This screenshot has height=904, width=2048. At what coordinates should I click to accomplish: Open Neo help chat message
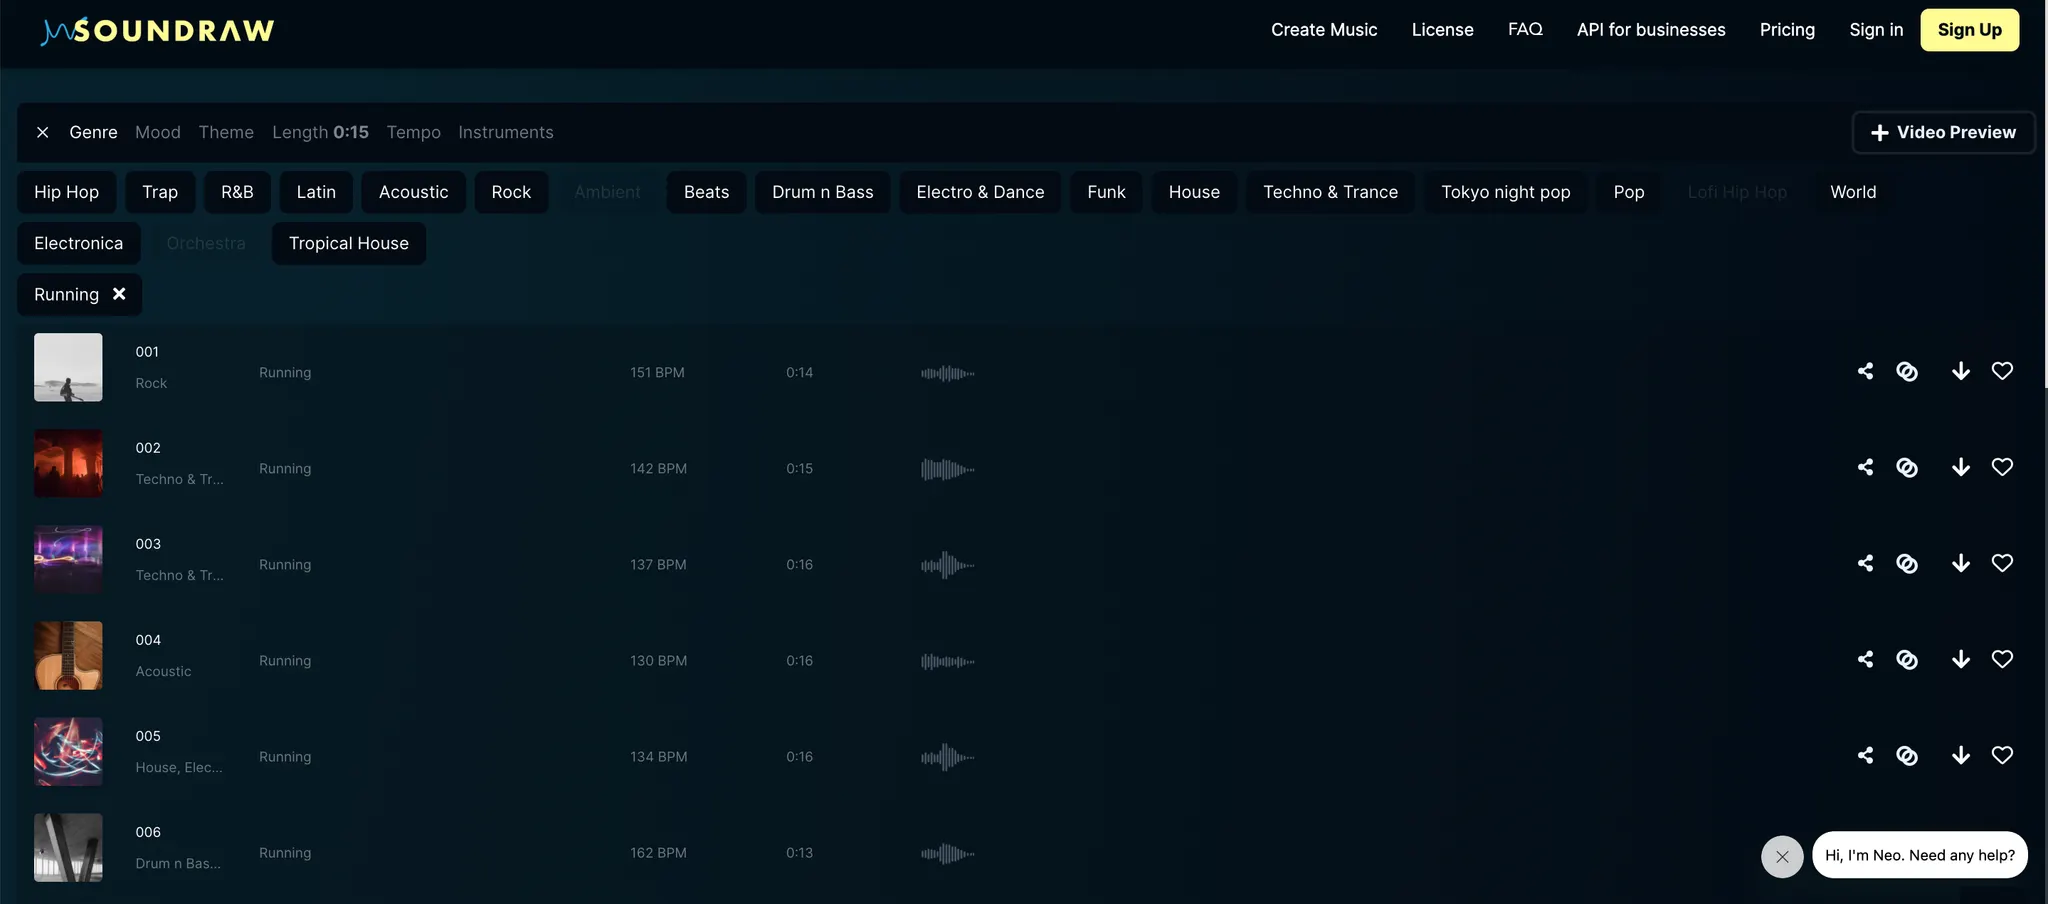click(1920, 855)
